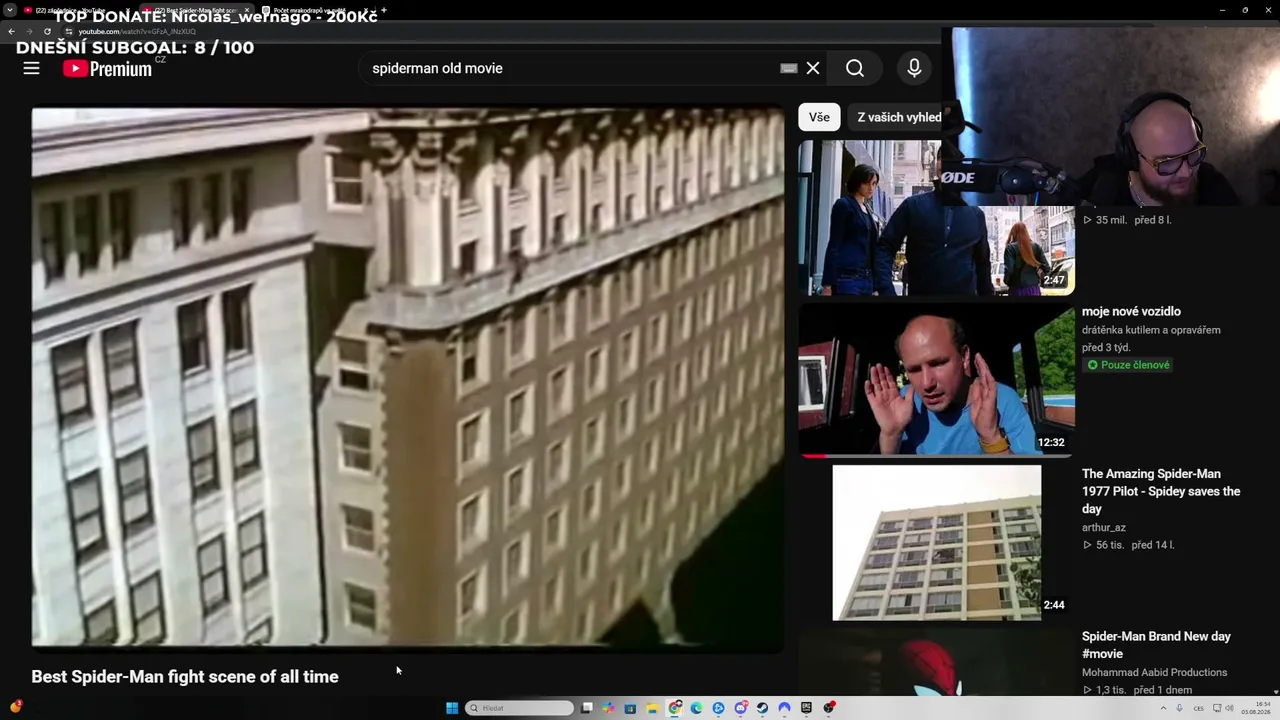Close the 'Best Spider-Man fight' browser tab

[x=246, y=10]
